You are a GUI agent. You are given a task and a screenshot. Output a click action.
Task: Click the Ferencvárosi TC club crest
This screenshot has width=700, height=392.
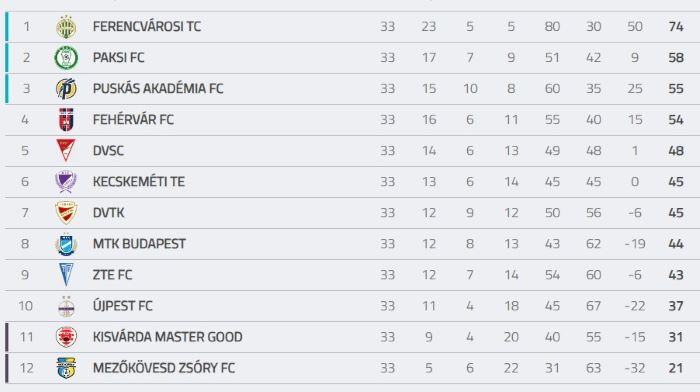[66, 27]
